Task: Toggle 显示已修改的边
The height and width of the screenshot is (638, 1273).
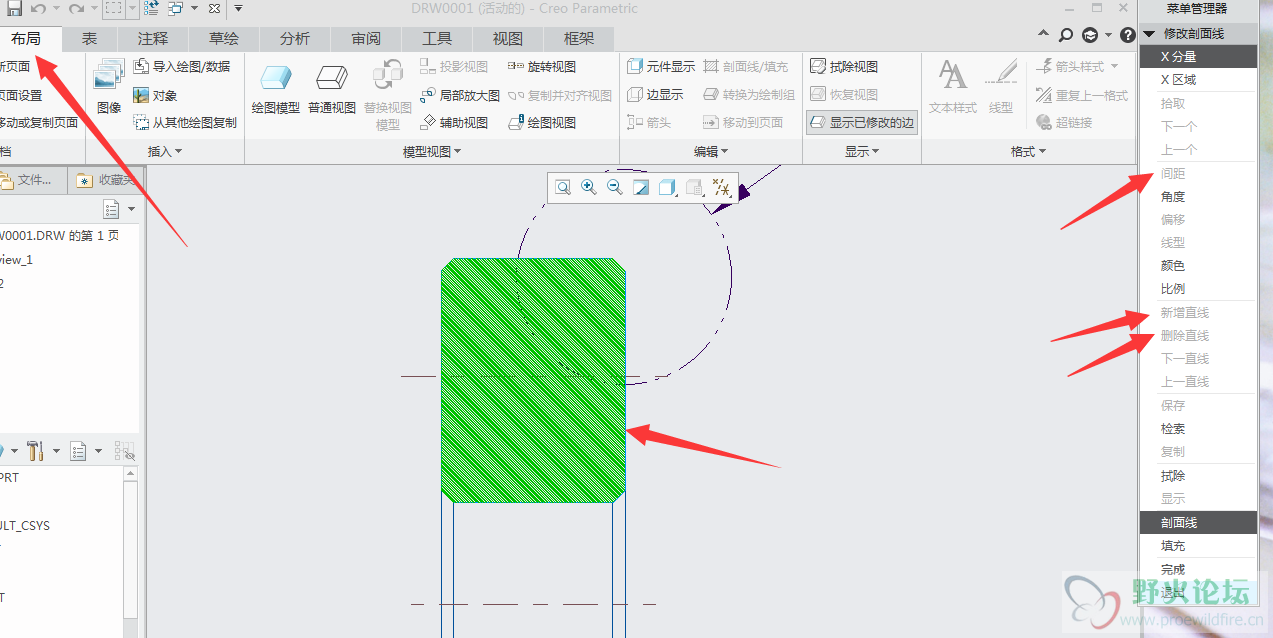Action: 862,123
